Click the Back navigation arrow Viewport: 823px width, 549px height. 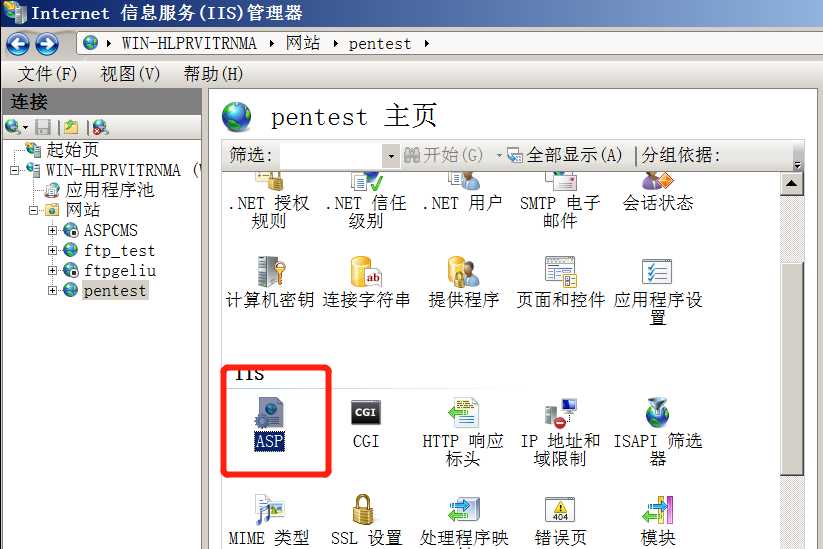(x=18, y=44)
